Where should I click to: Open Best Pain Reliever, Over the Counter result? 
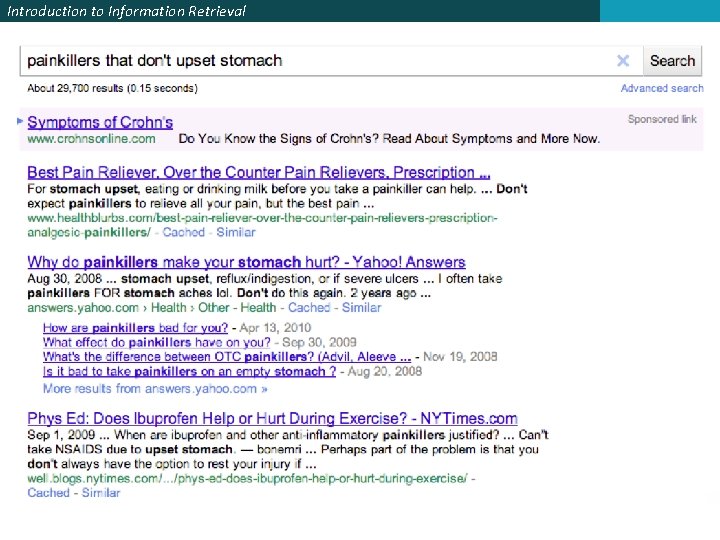click(x=259, y=172)
